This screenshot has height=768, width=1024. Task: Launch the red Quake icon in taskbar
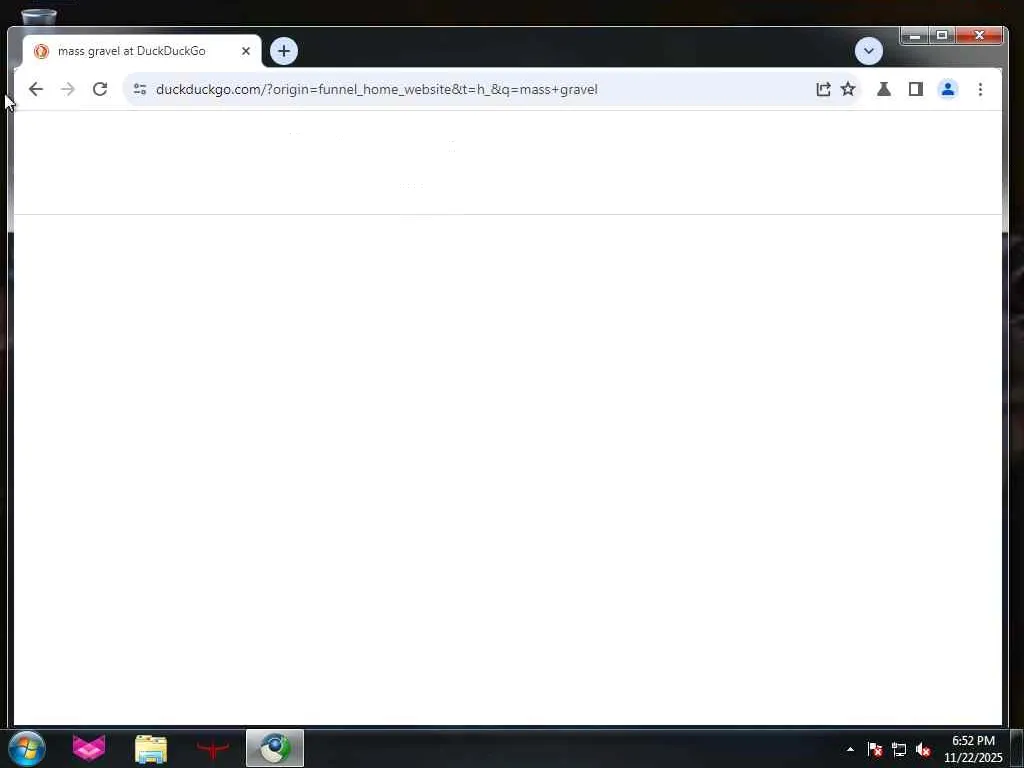point(213,749)
